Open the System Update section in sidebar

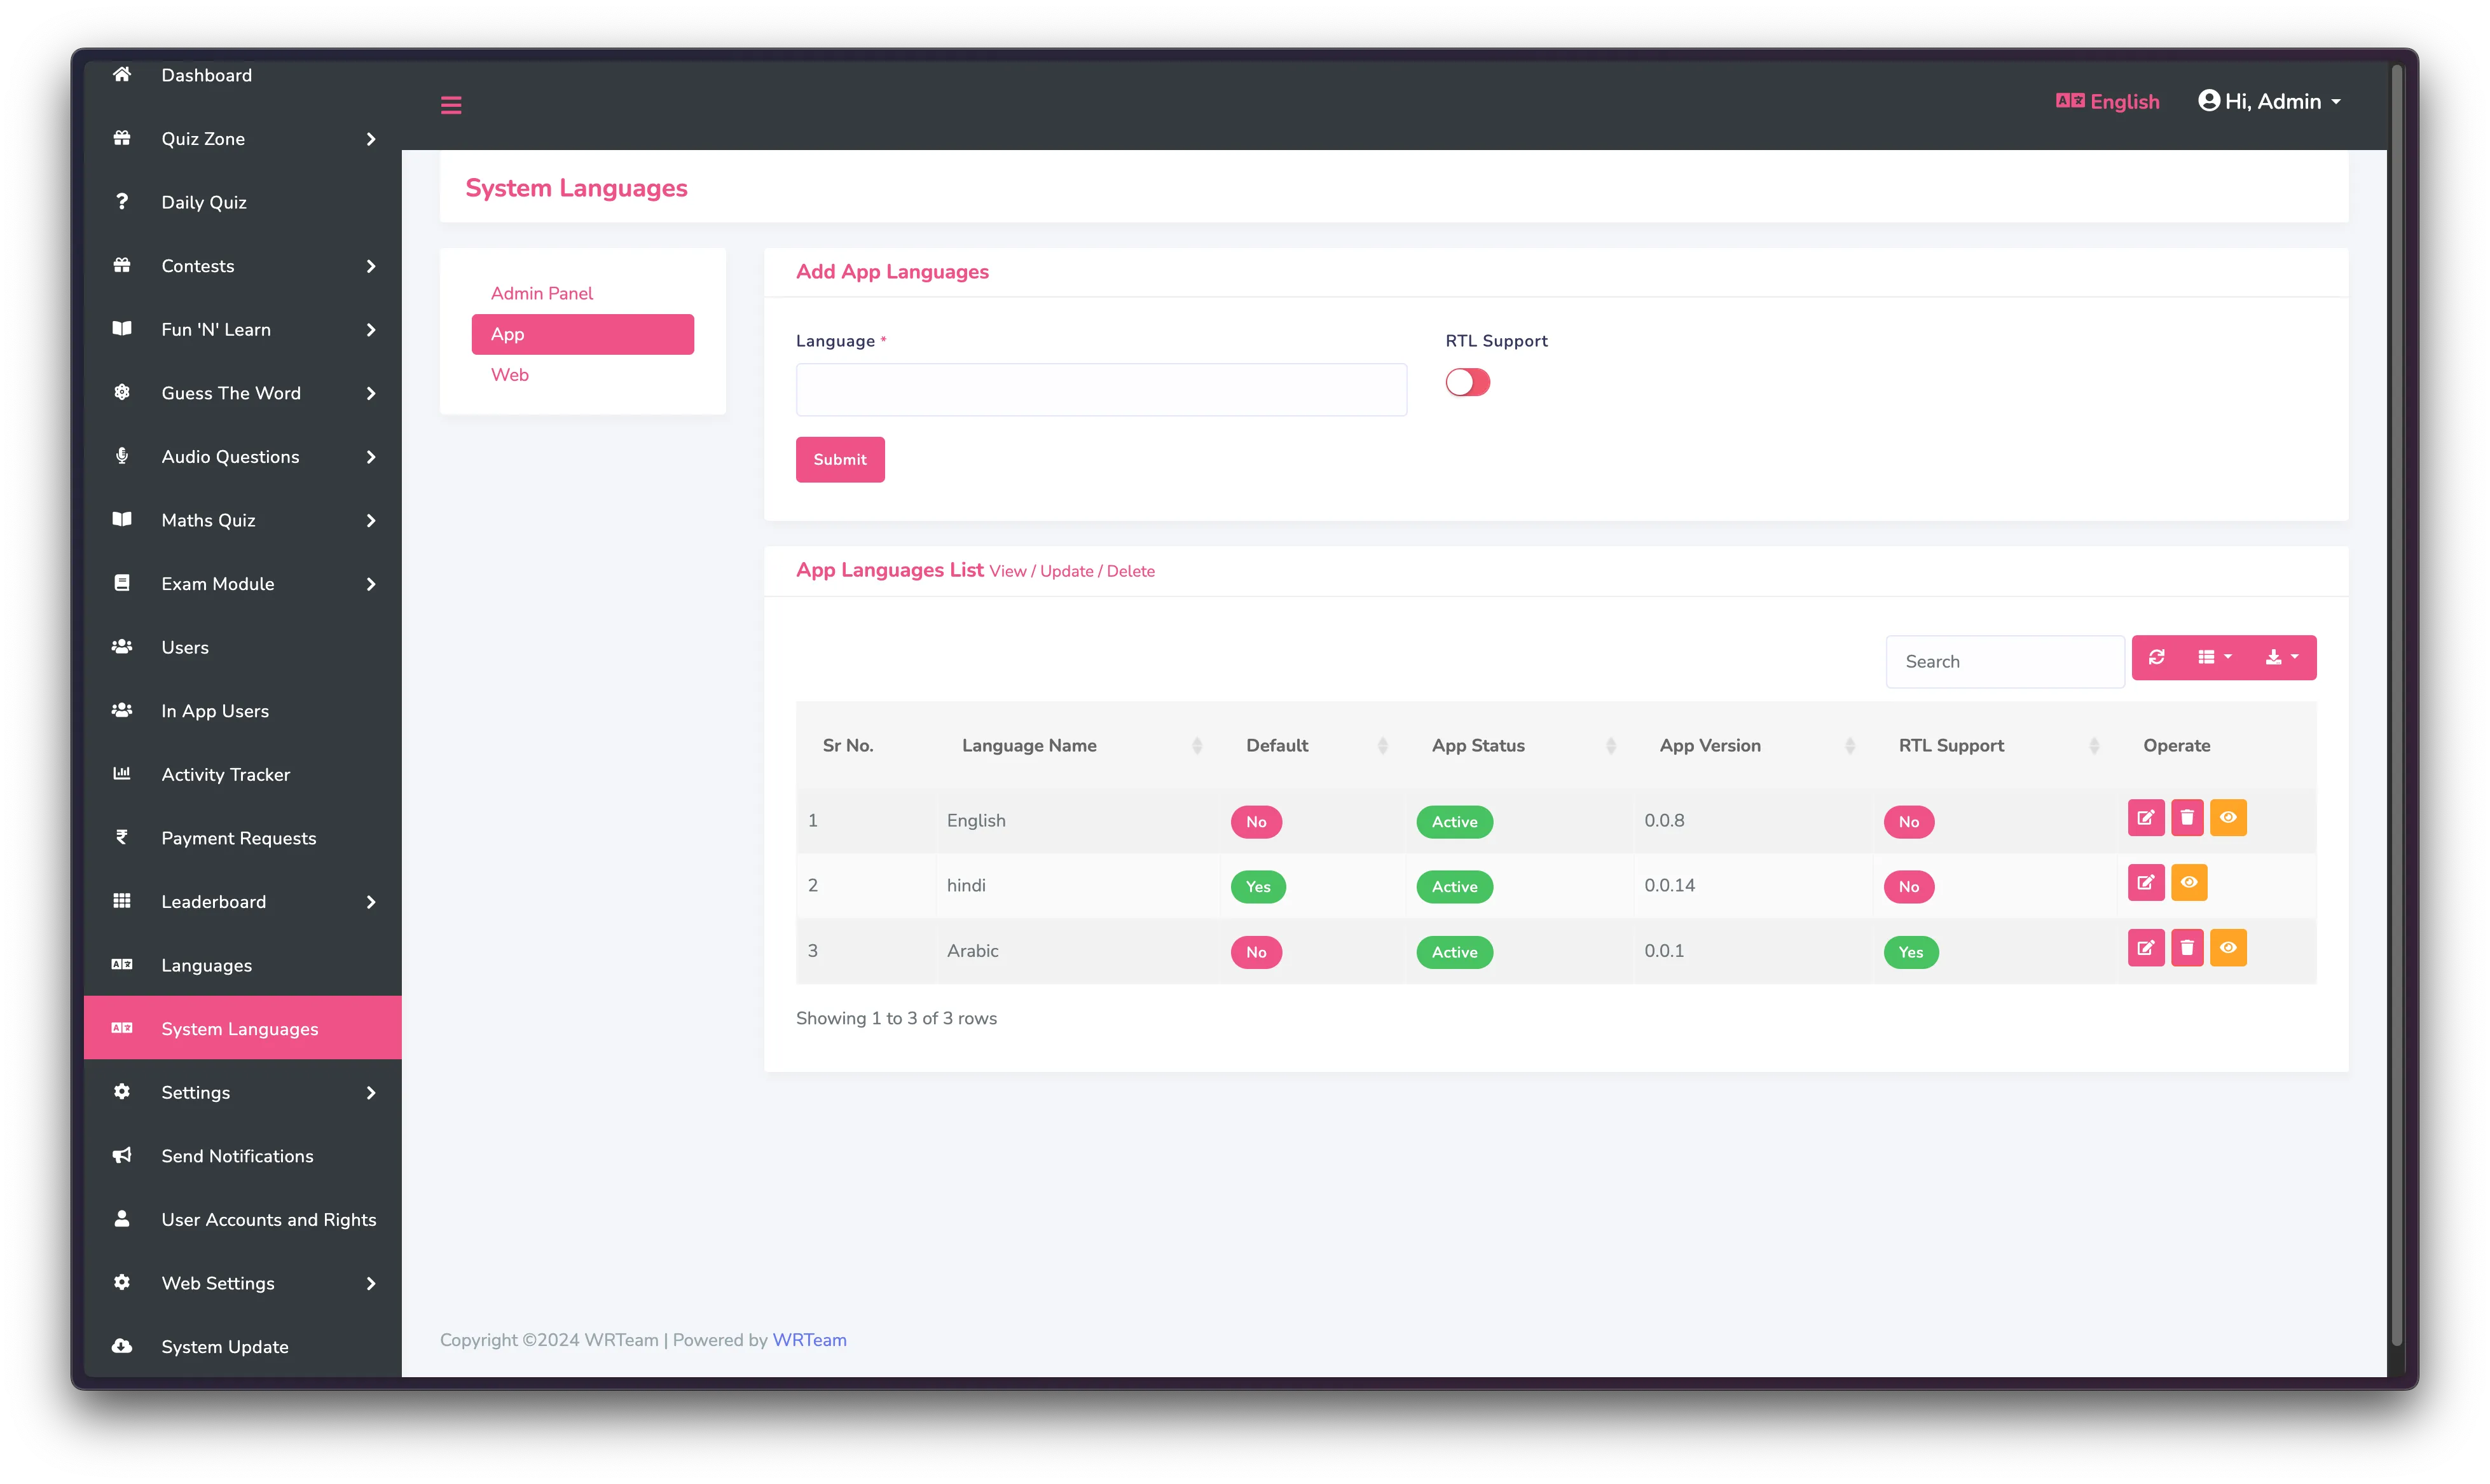(x=224, y=1346)
